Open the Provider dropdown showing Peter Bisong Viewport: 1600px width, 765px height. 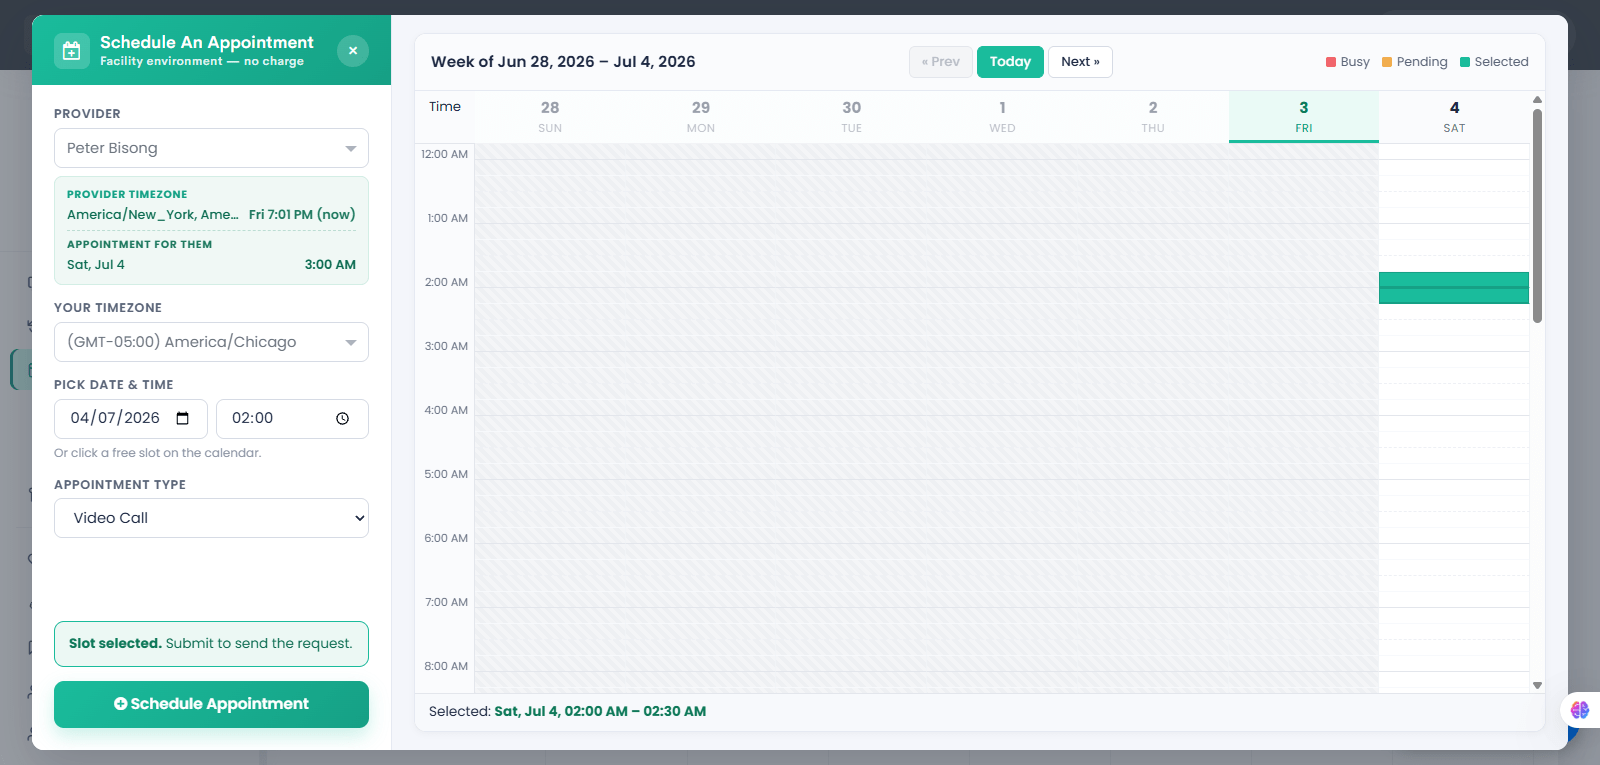[211, 148]
